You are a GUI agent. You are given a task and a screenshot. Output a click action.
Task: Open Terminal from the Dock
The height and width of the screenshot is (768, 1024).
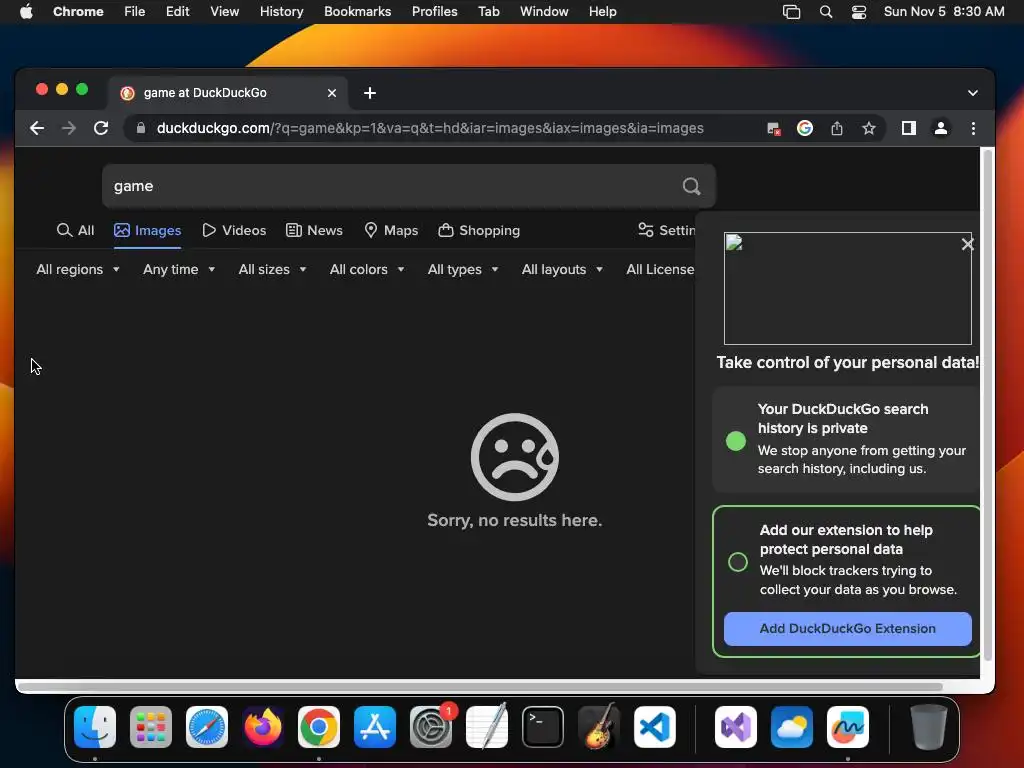click(x=543, y=727)
